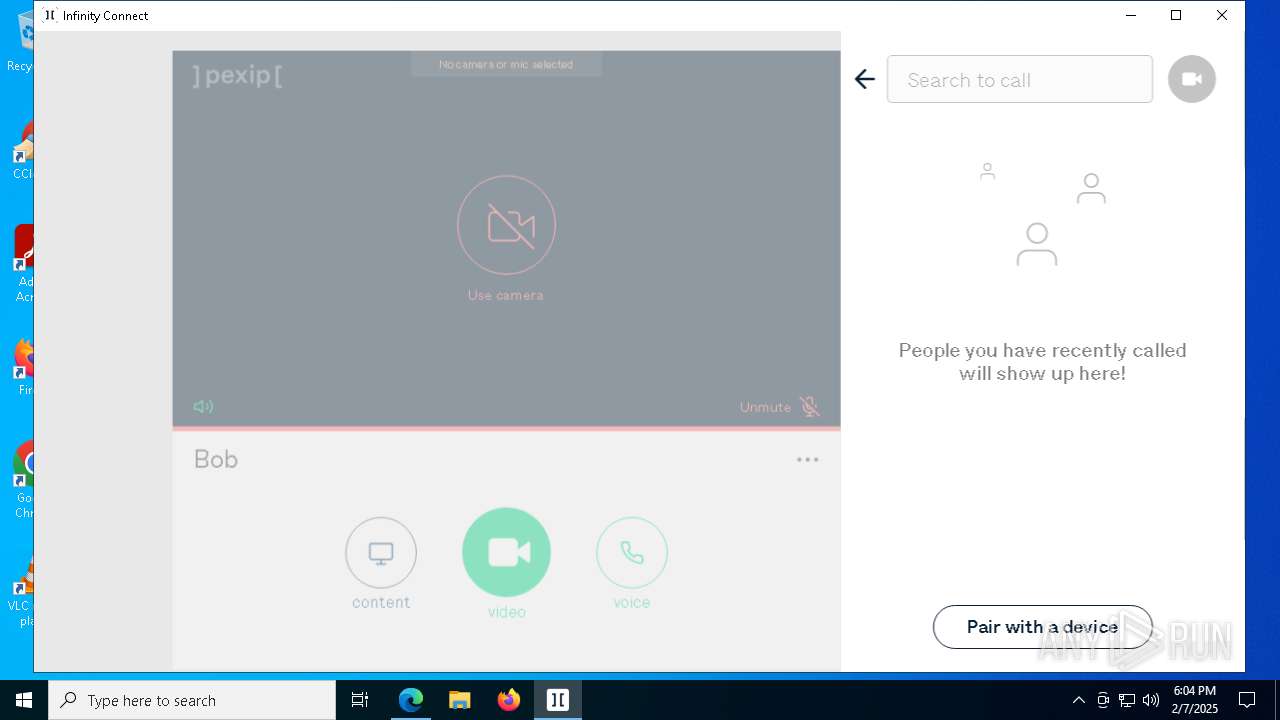Click the camera call button beside search
This screenshot has width=1280, height=720.
(1191, 79)
